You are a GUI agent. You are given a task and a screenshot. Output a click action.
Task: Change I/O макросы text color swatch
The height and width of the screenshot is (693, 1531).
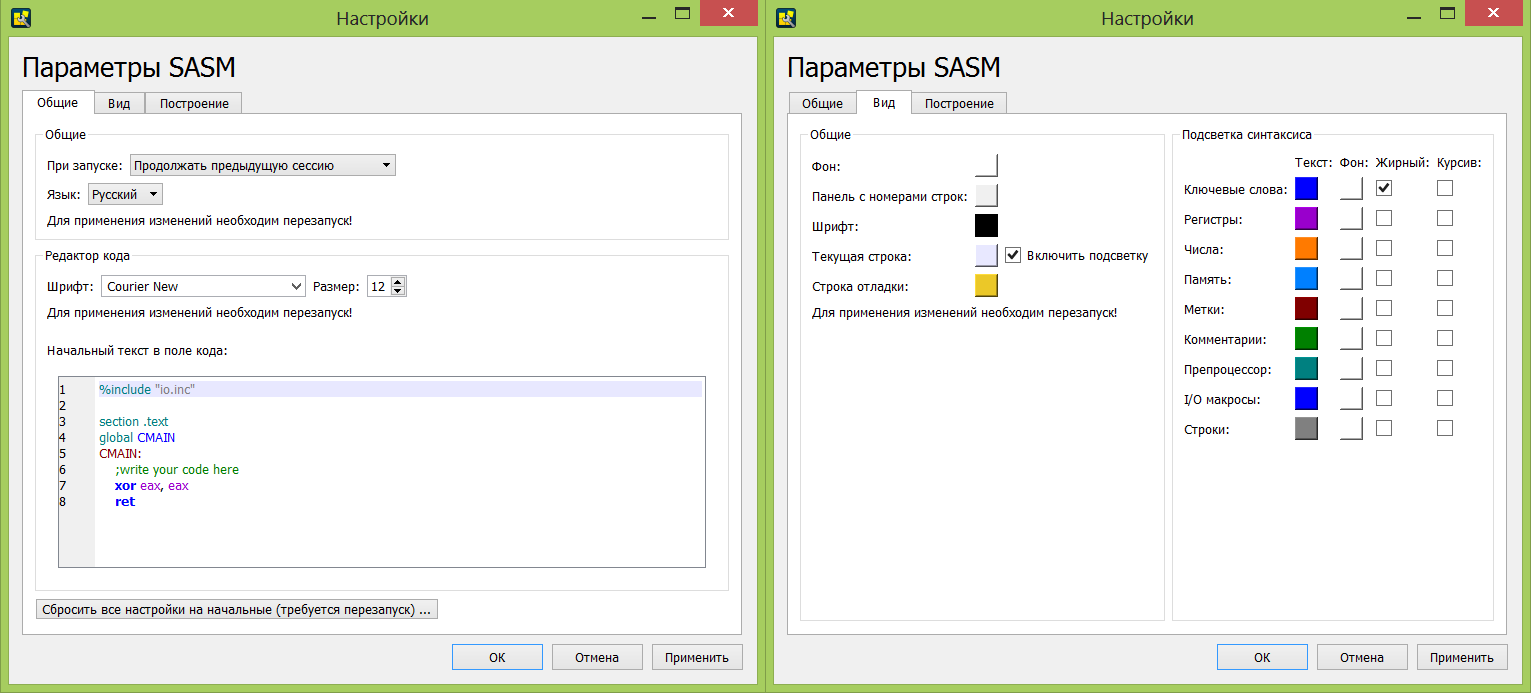tap(1306, 398)
